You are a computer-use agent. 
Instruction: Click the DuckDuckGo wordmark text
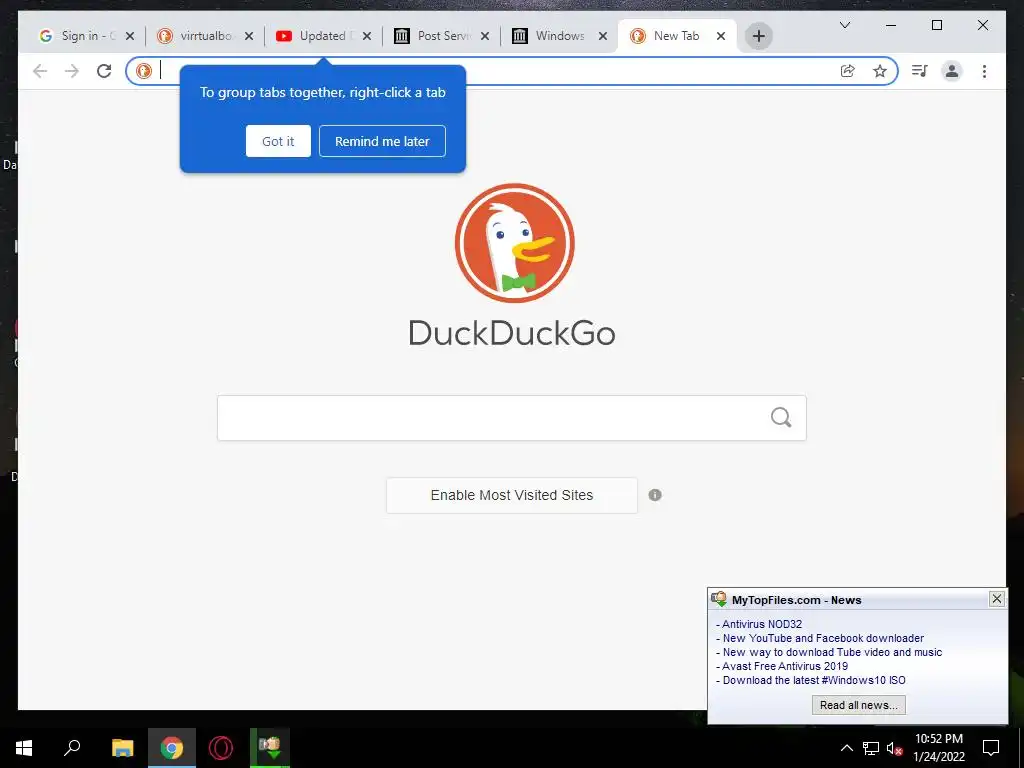[x=511, y=333]
